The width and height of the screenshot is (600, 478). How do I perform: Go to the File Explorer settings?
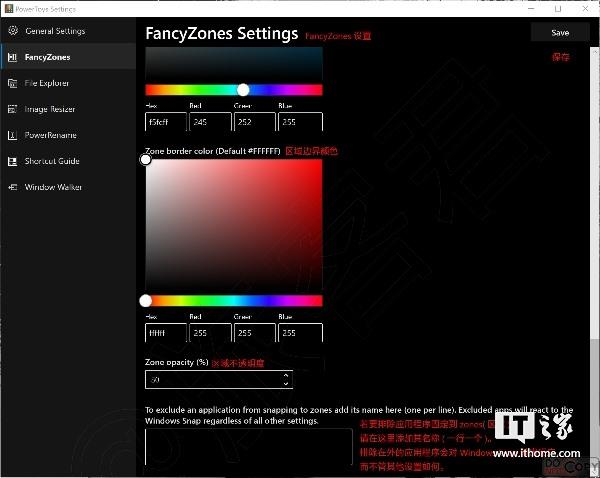(68, 83)
